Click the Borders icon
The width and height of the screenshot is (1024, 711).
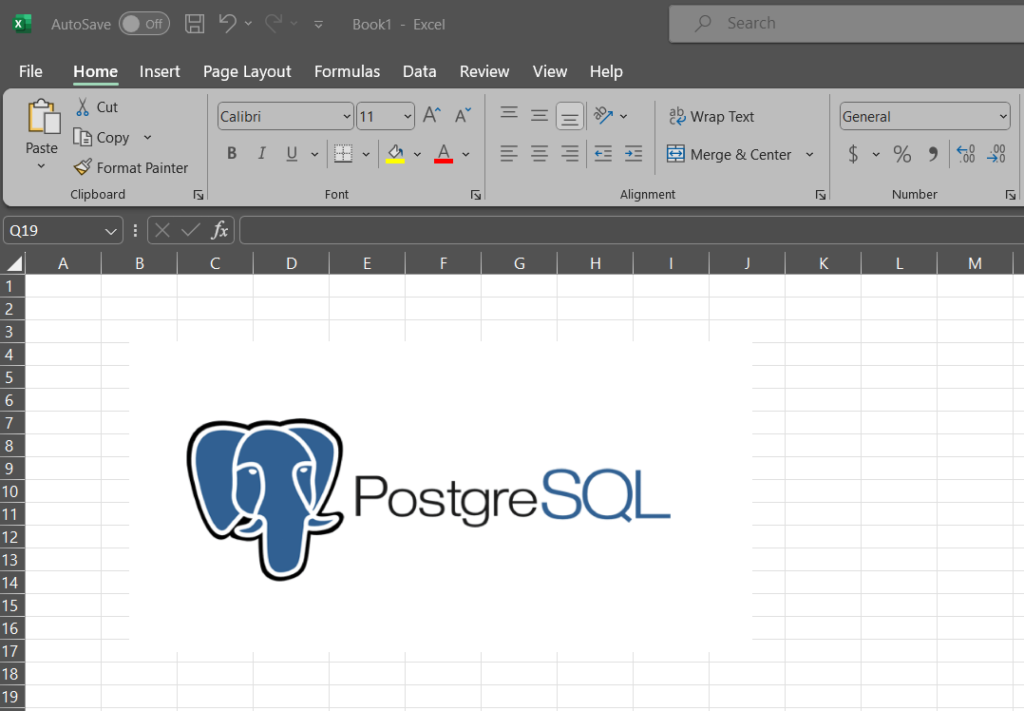pyautogui.click(x=343, y=153)
